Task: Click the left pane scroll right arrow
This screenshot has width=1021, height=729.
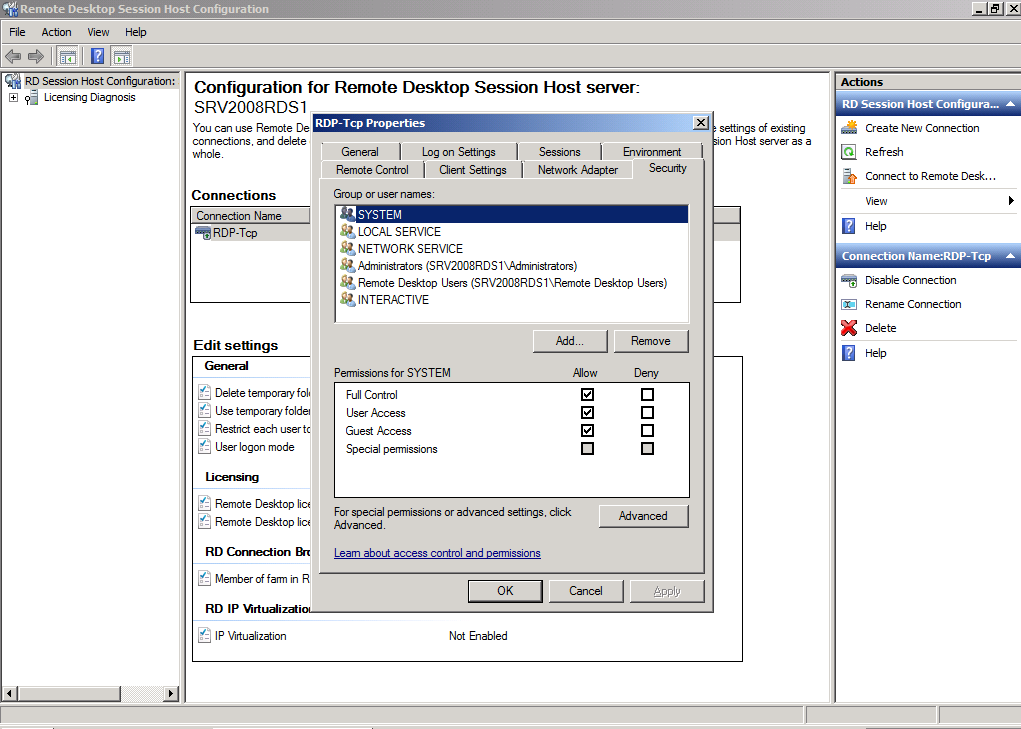Action: pyautogui.click(x=171, y=694)
